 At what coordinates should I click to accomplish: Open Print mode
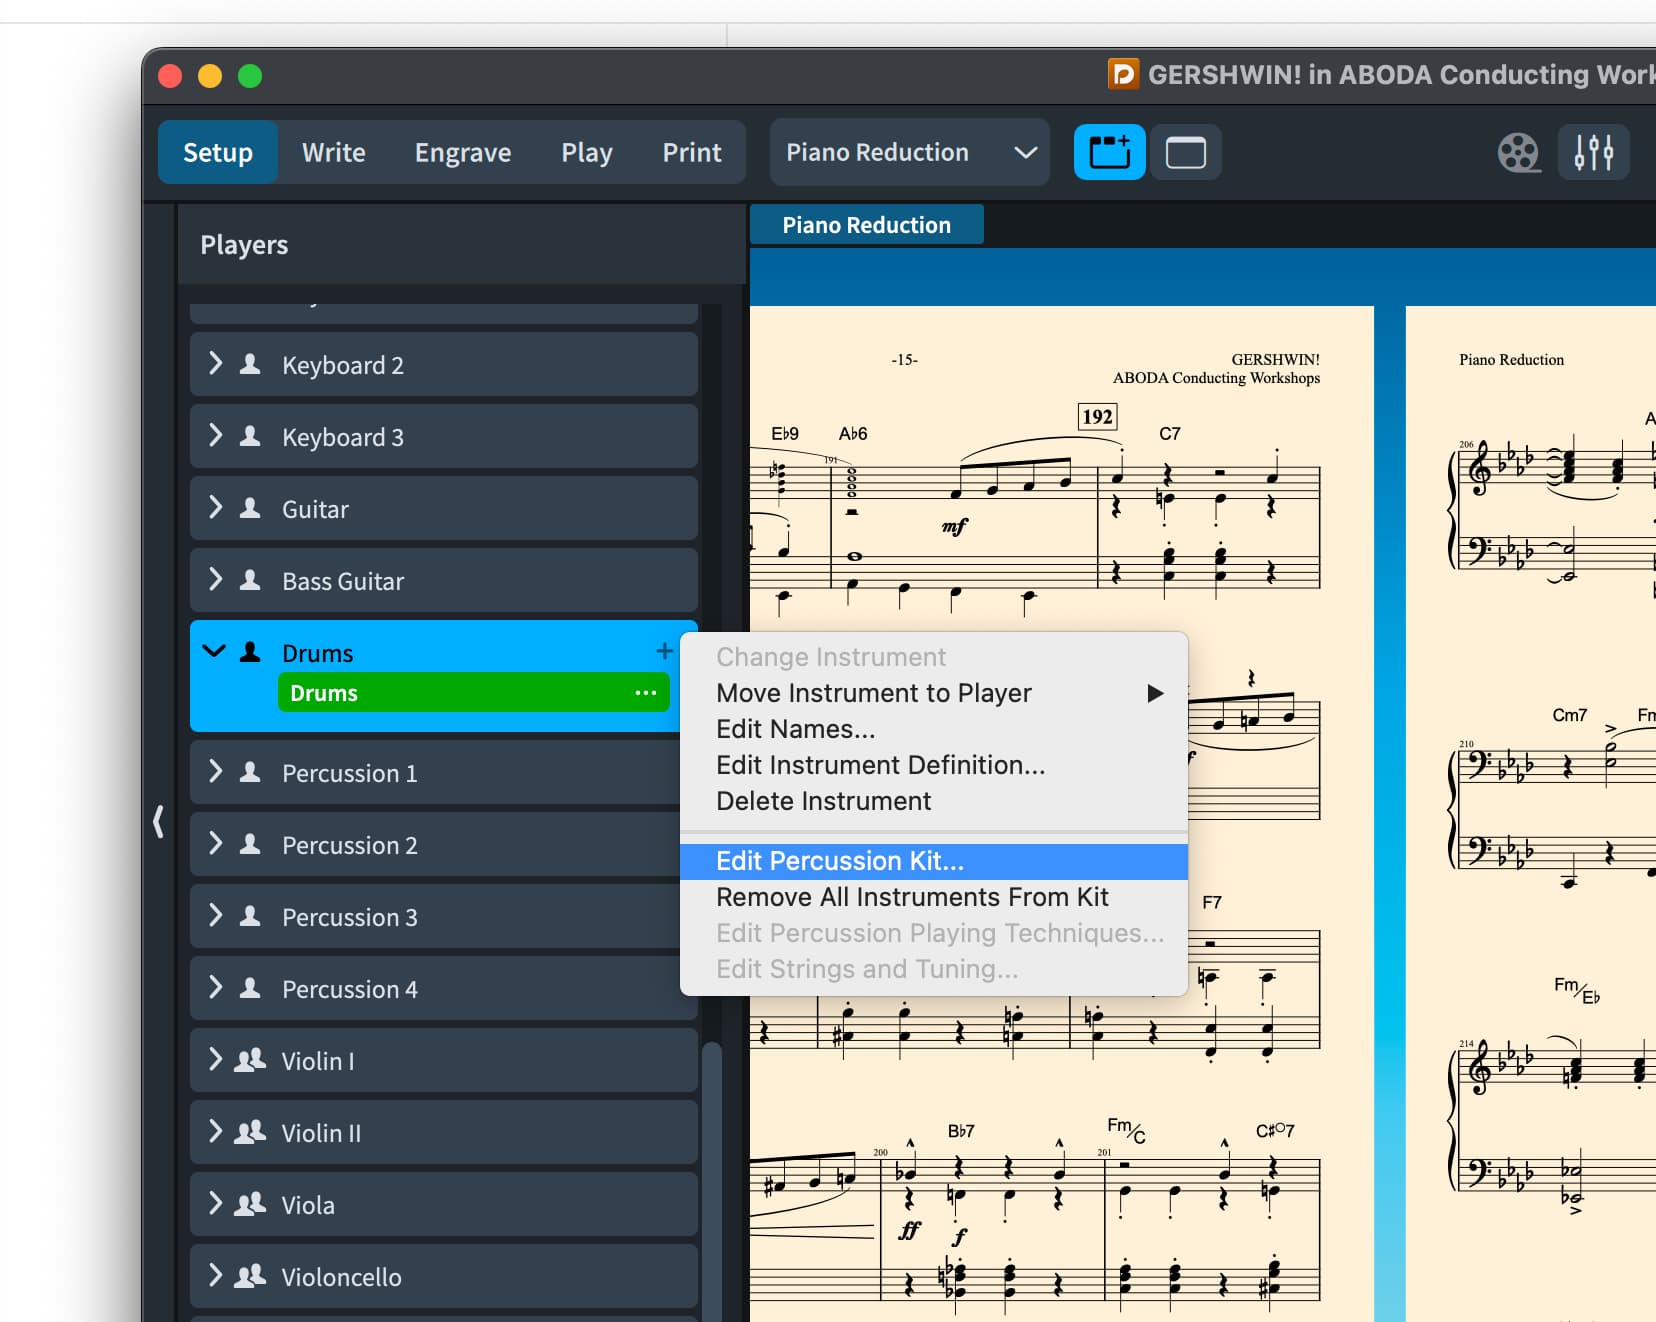(x=692, y=152)
